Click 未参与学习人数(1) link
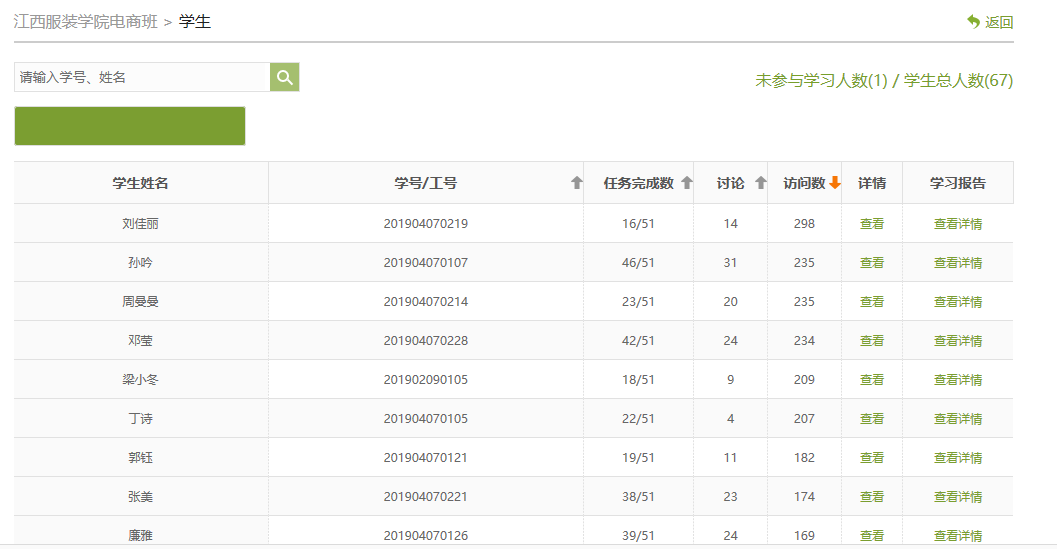This screenshot has height=549, width=1057. (x=821, y=81)
